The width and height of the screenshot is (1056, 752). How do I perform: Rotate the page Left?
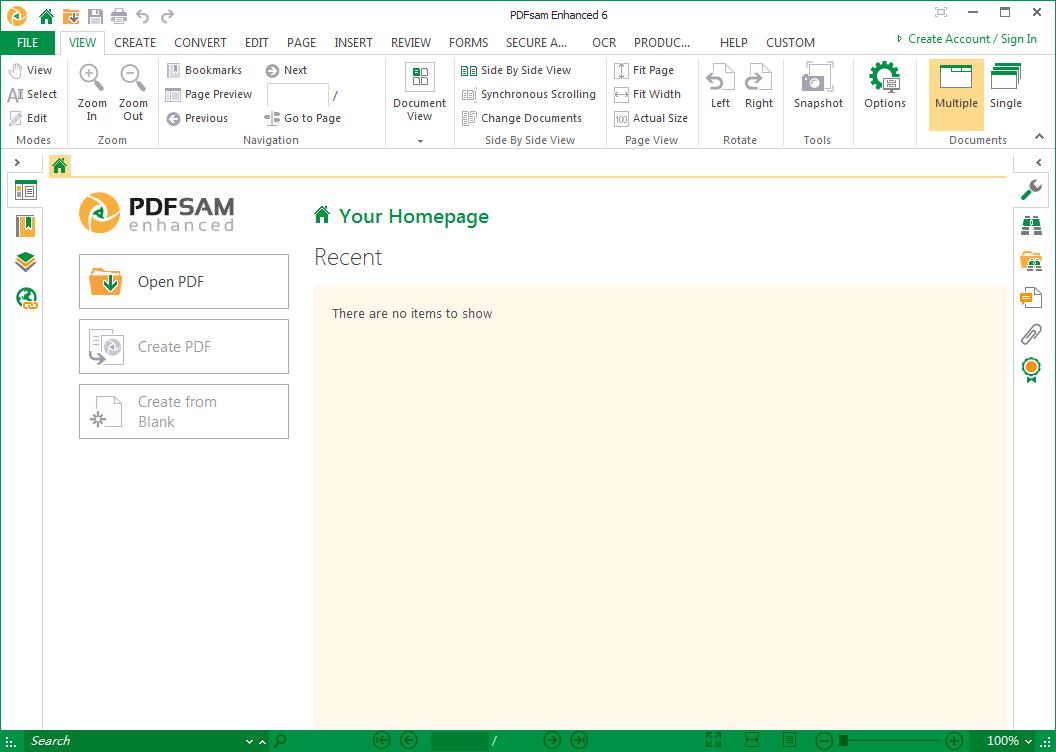(x=720, y=87)
